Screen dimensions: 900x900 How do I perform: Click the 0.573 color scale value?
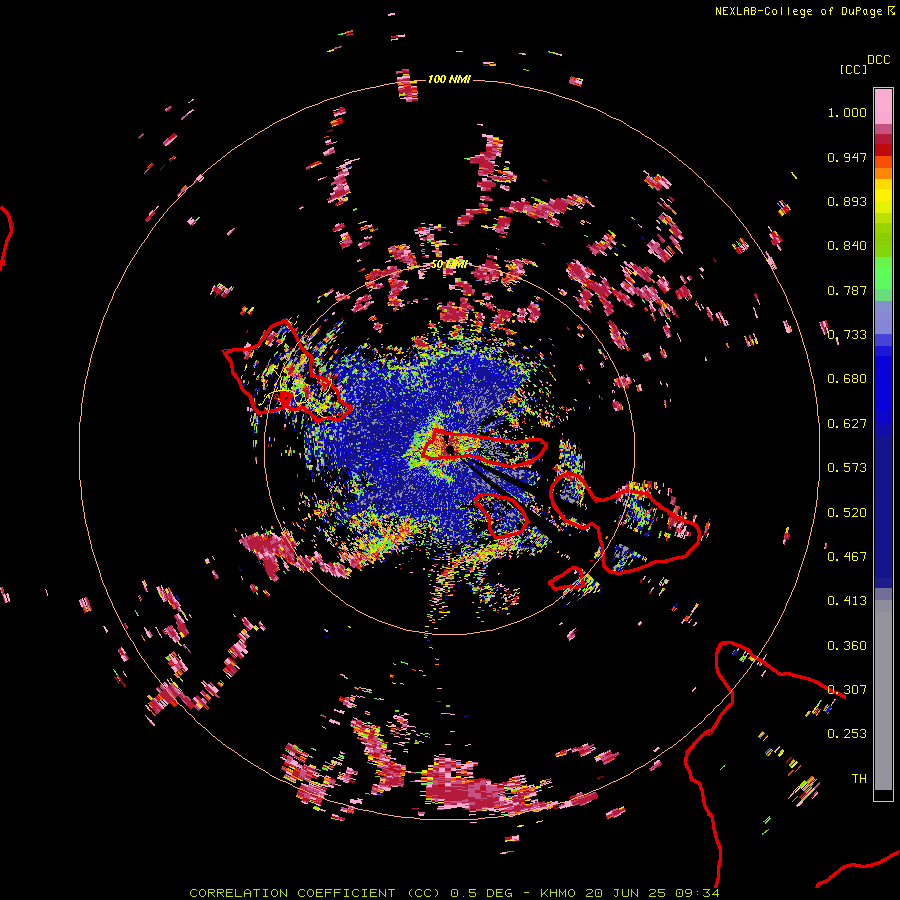[x=847, y=468]
